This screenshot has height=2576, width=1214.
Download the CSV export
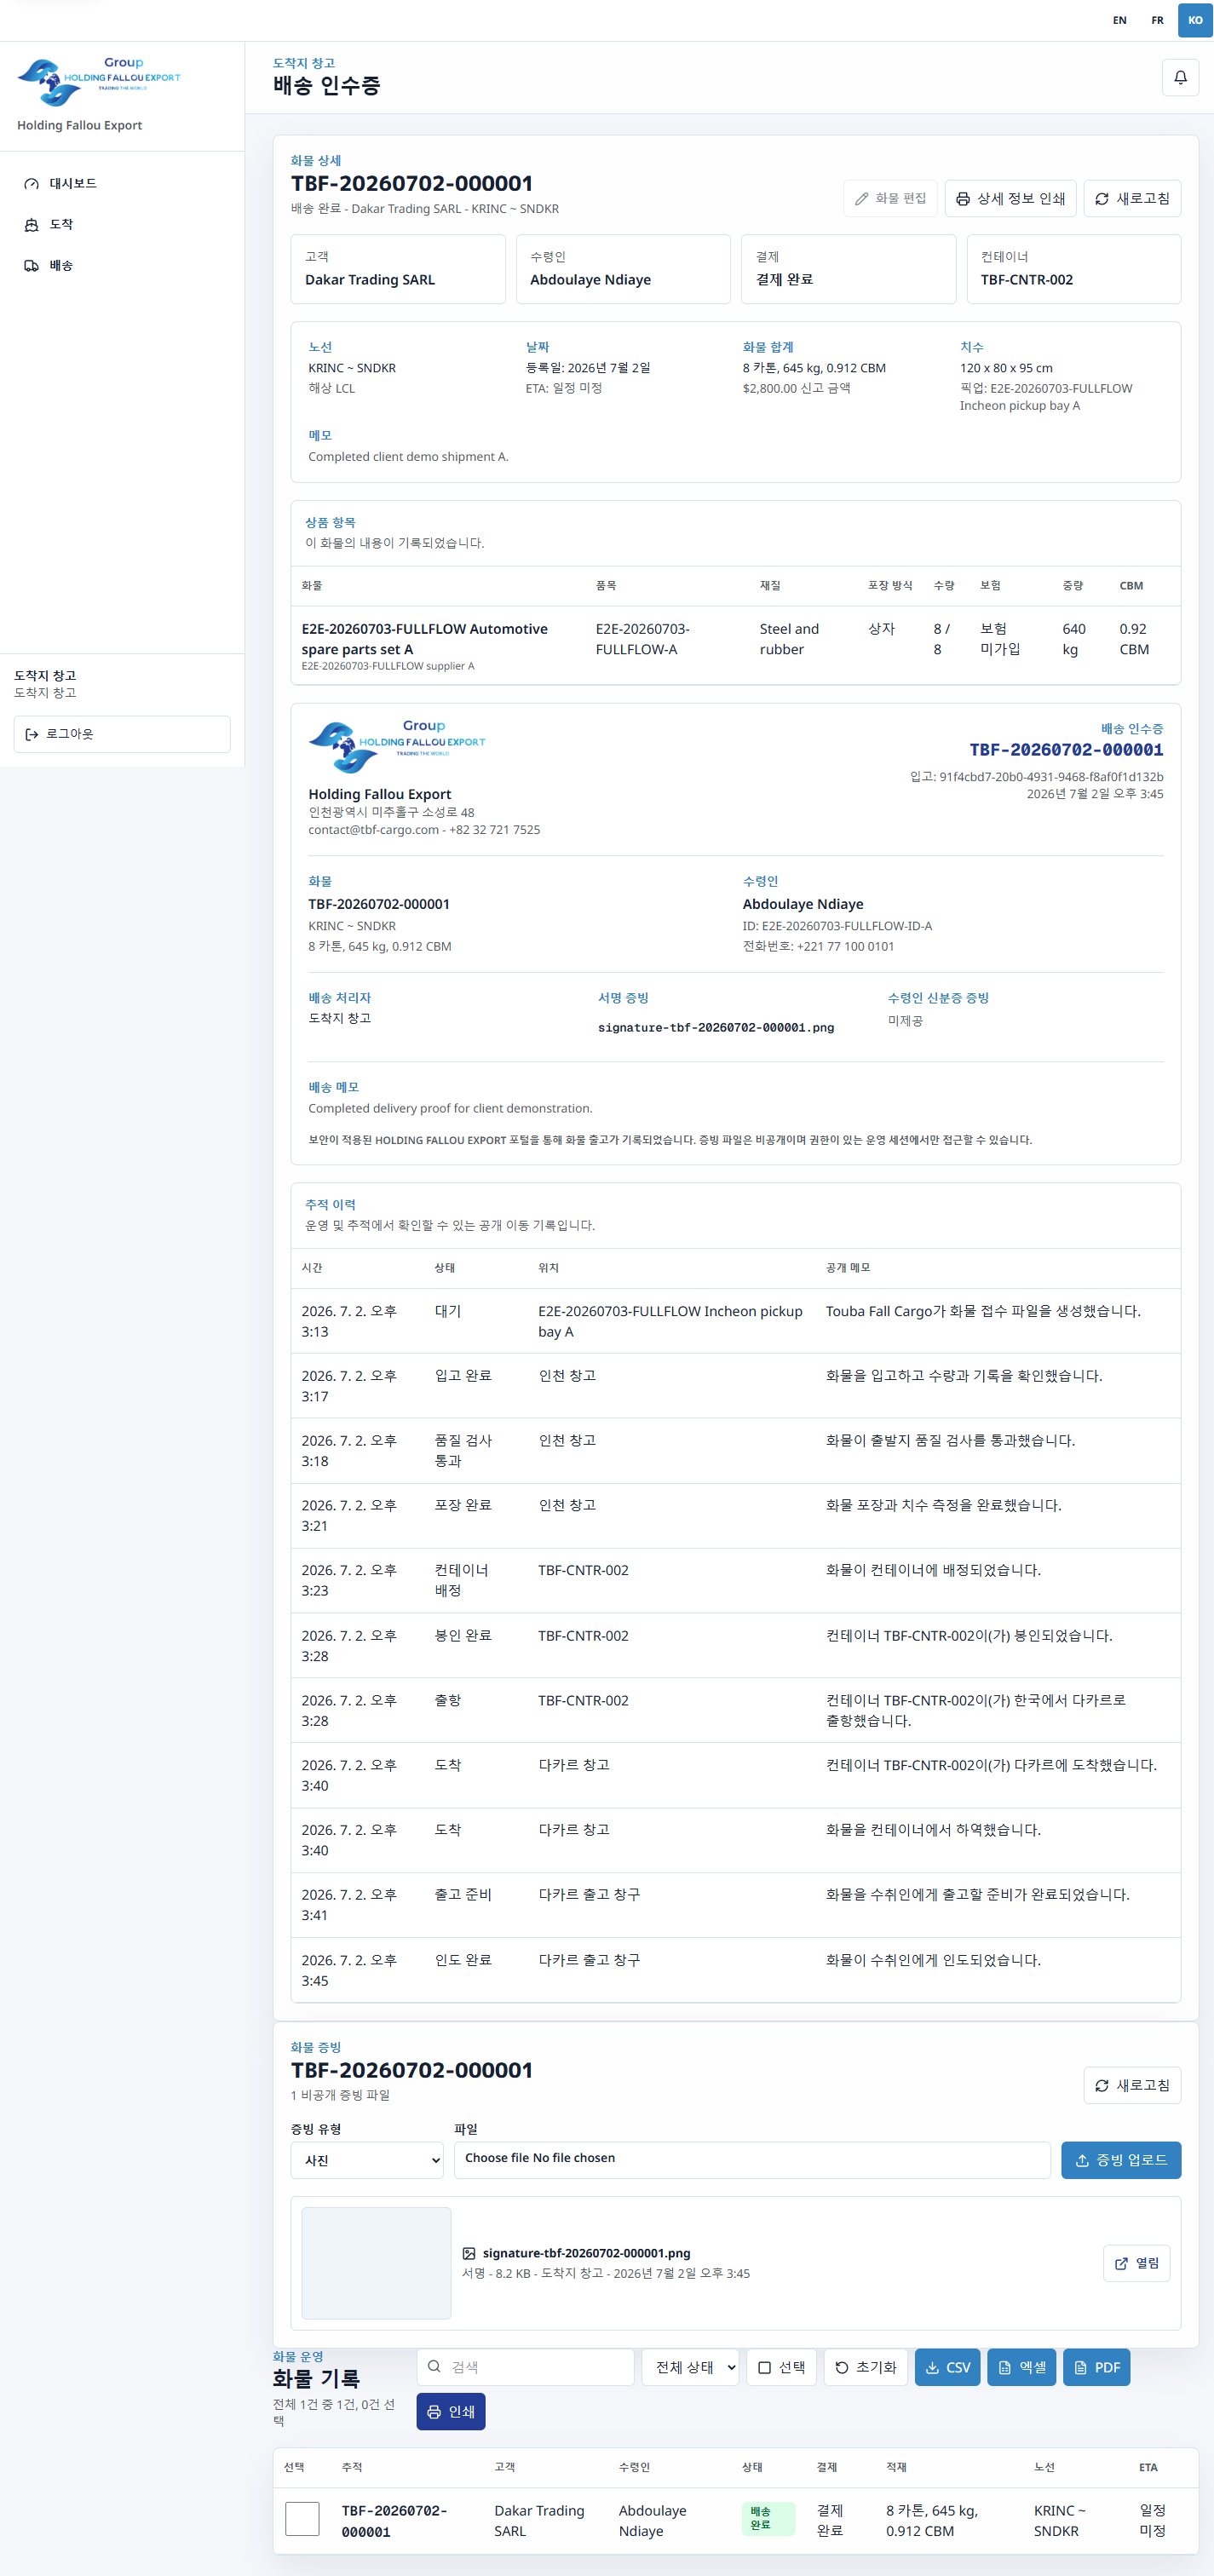947,2367
